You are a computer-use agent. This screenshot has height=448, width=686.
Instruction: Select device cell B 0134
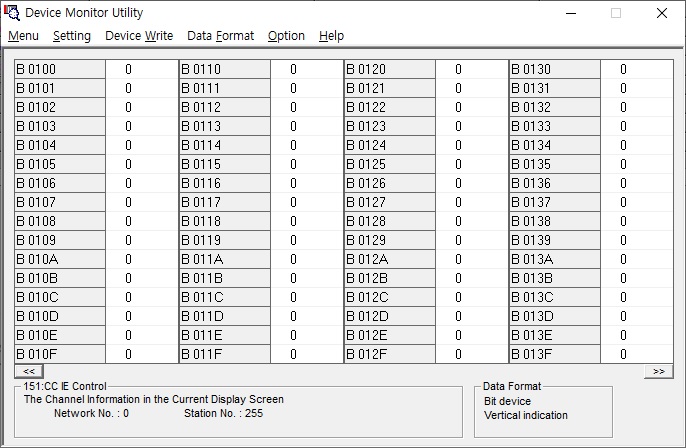pyautogui.click(x=555, y=145)
